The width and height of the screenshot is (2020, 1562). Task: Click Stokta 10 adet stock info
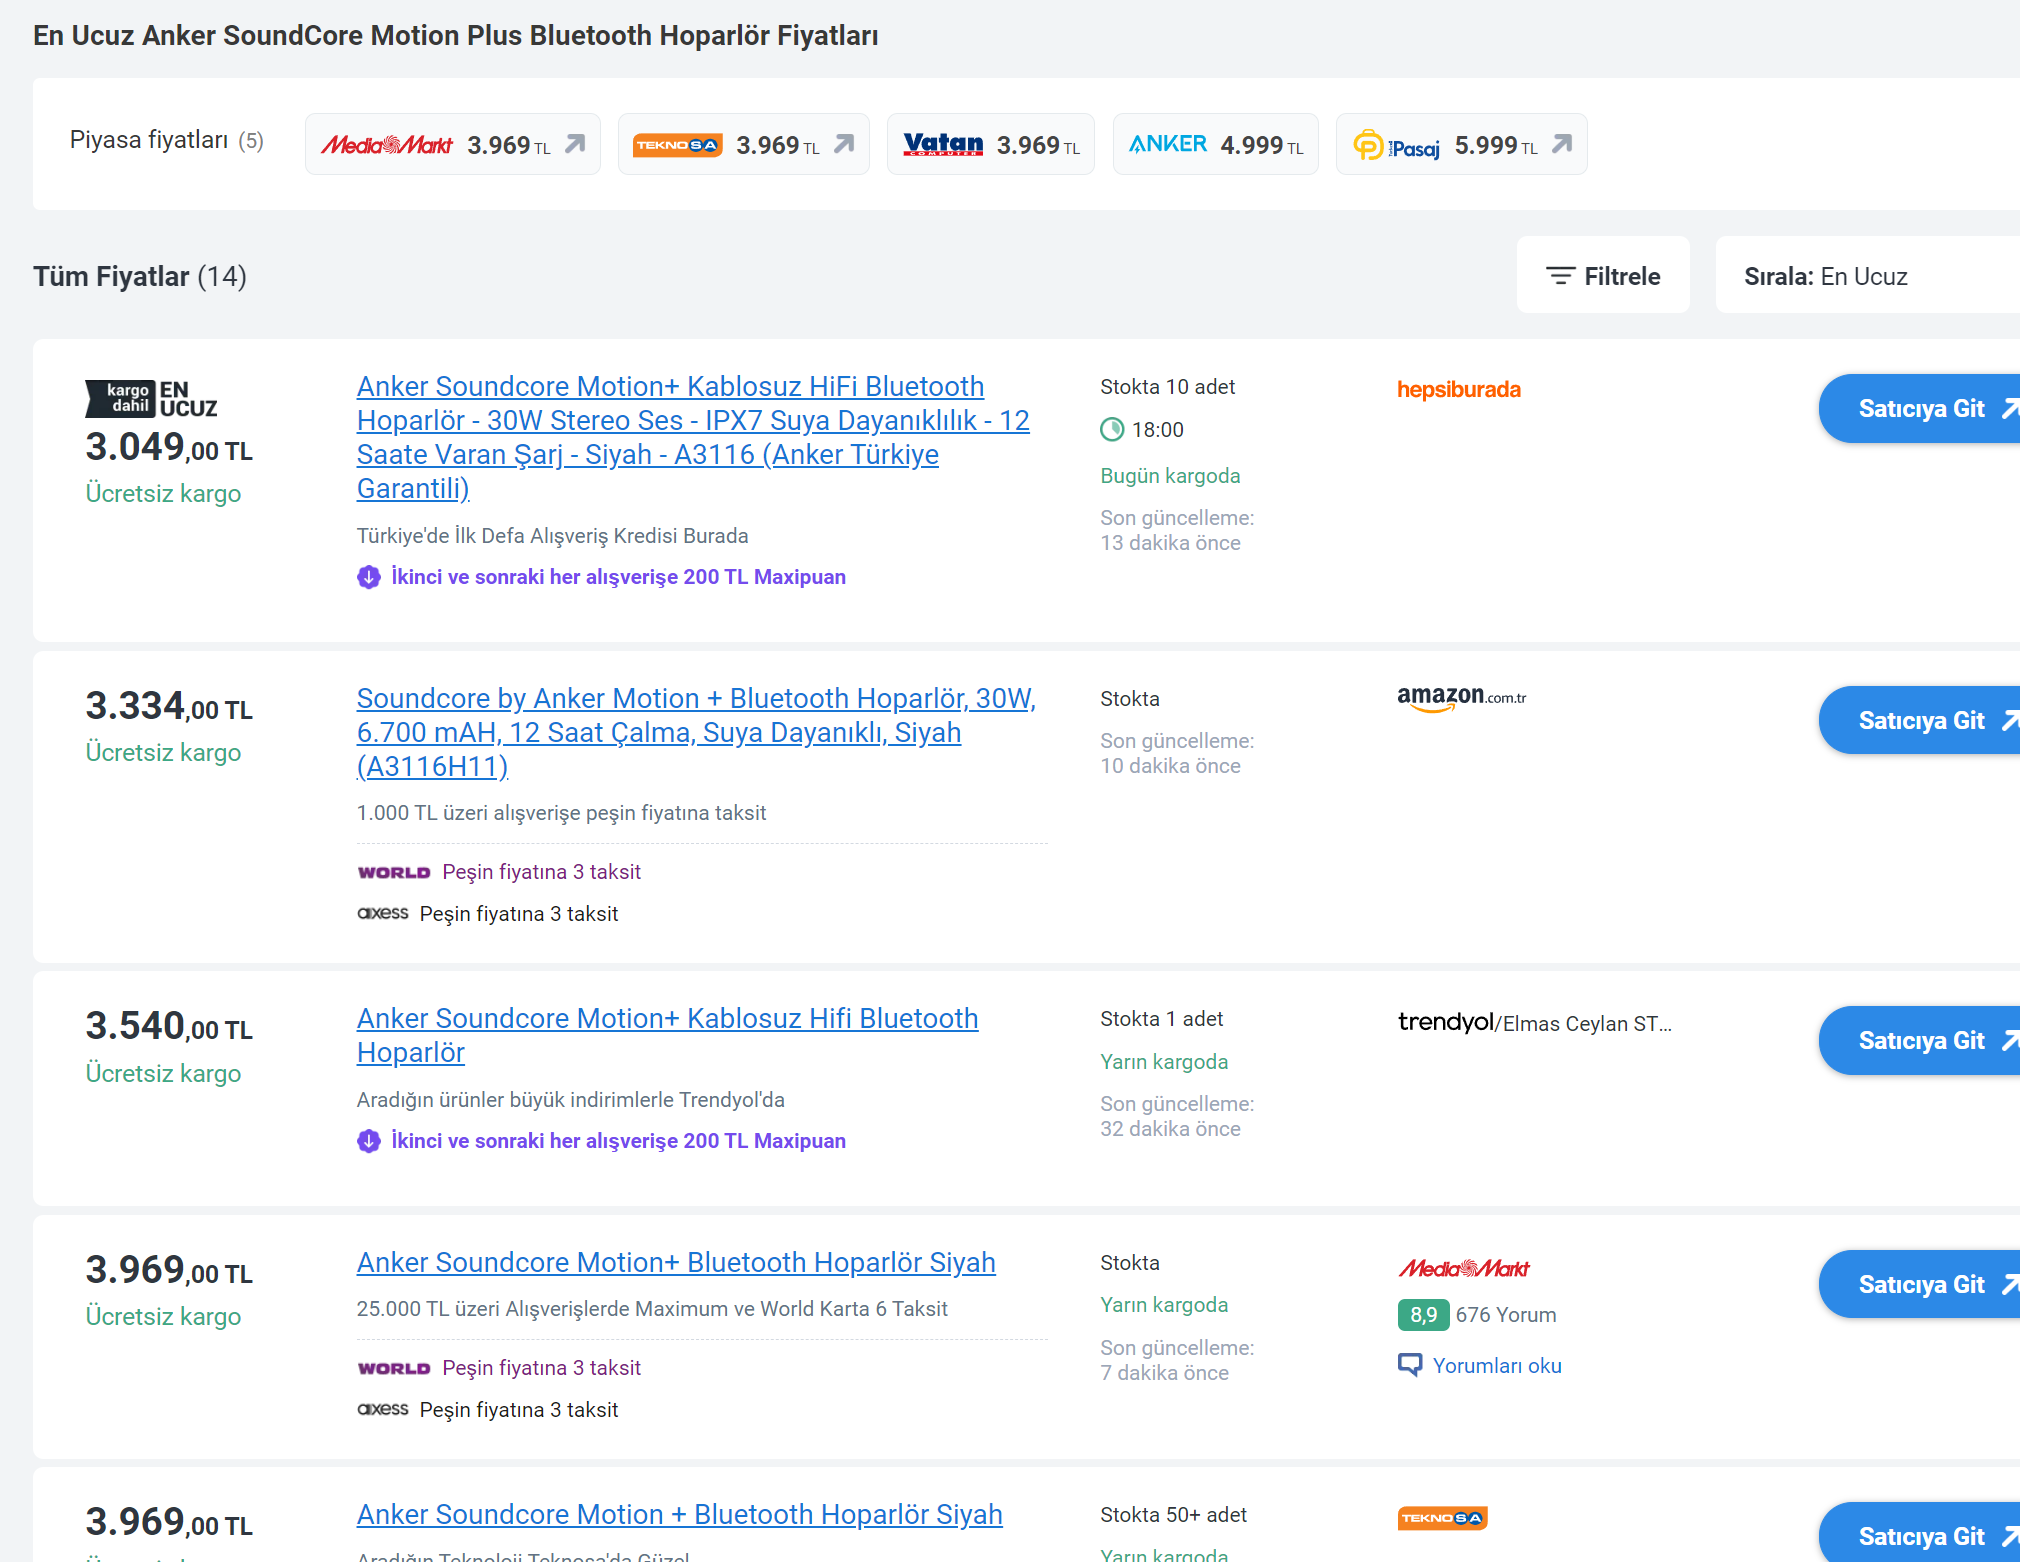1167,387
